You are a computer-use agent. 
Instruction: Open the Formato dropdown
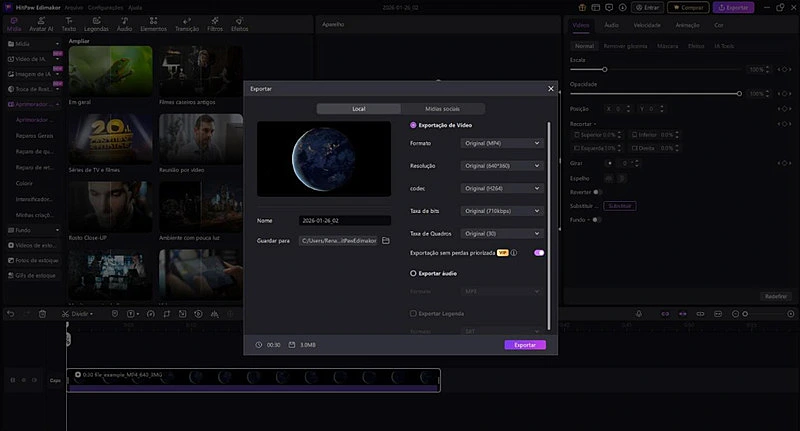click(x=502, y=143)
